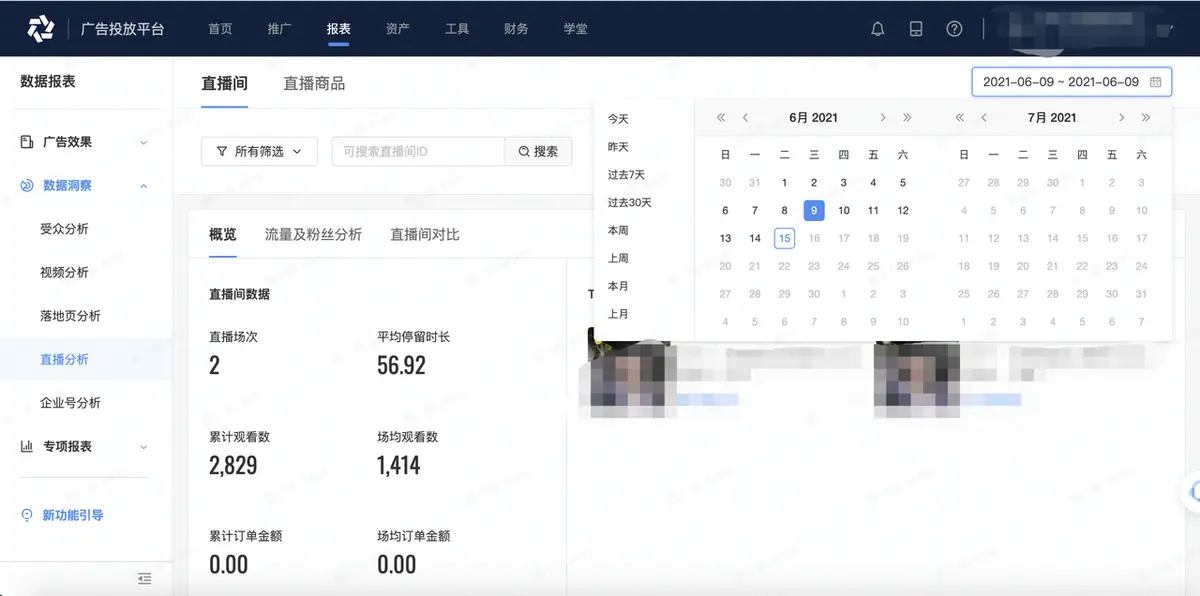This screenshot has width=1200, height=596.
Task: Select June 12 in the calendar
Action: (x=903, y=210)
